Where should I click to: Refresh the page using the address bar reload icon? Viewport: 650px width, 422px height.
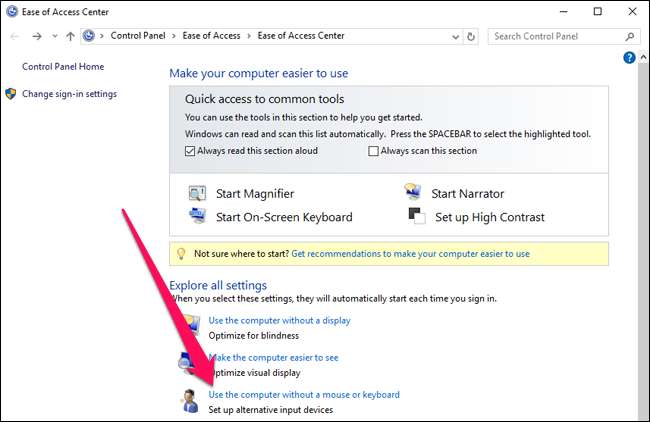[471, 36]
